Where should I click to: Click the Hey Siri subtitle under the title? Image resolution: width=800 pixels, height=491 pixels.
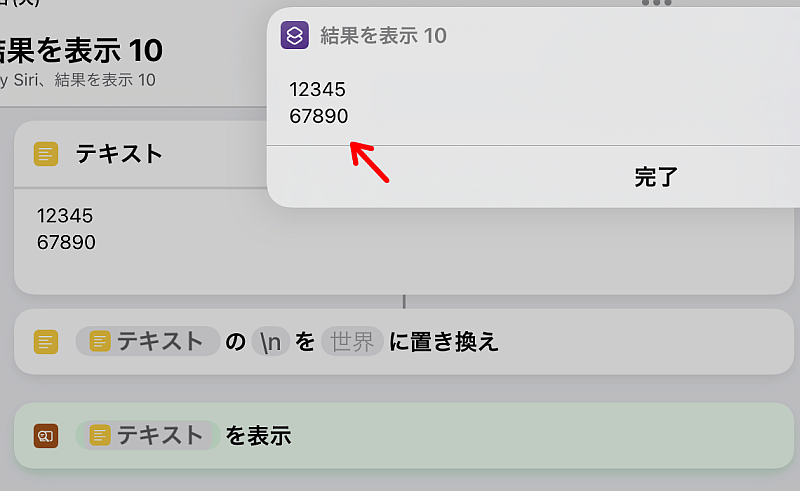[78, 80]
